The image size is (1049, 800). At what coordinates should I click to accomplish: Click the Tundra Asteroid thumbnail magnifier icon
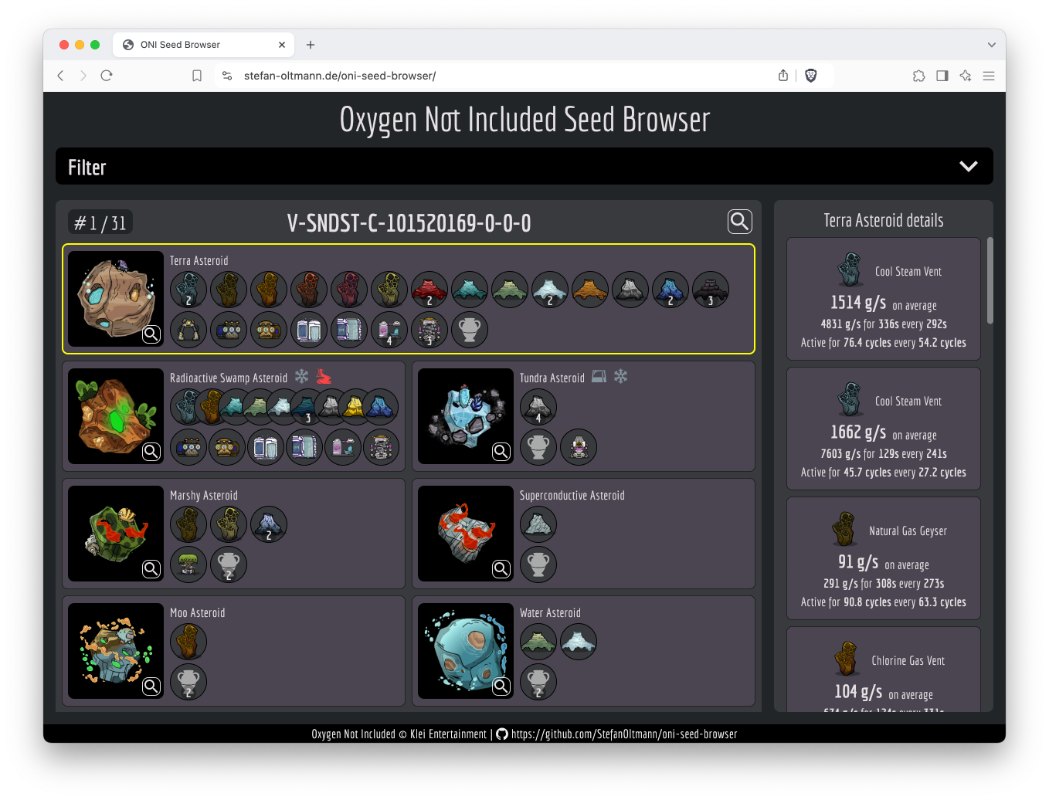tap(501, 452)
